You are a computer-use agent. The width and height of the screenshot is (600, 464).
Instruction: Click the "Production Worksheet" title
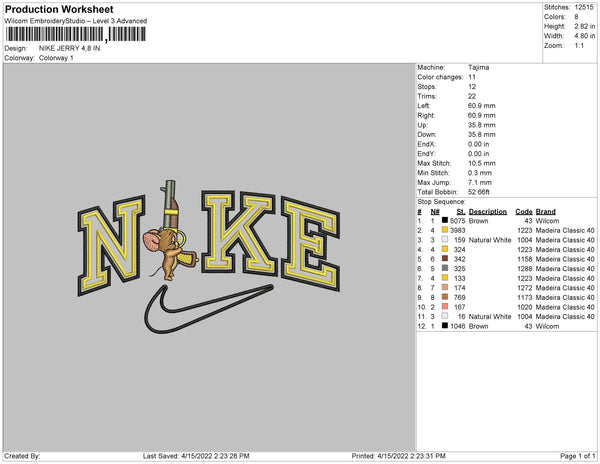tap(59, 10)
